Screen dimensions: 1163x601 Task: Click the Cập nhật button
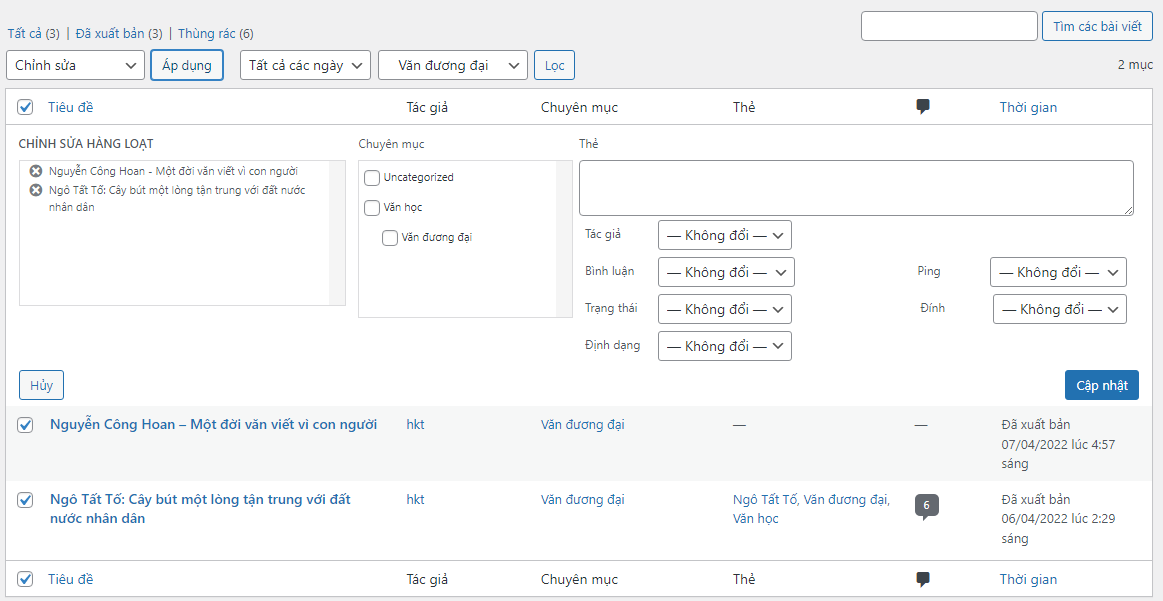[1101, 385]
